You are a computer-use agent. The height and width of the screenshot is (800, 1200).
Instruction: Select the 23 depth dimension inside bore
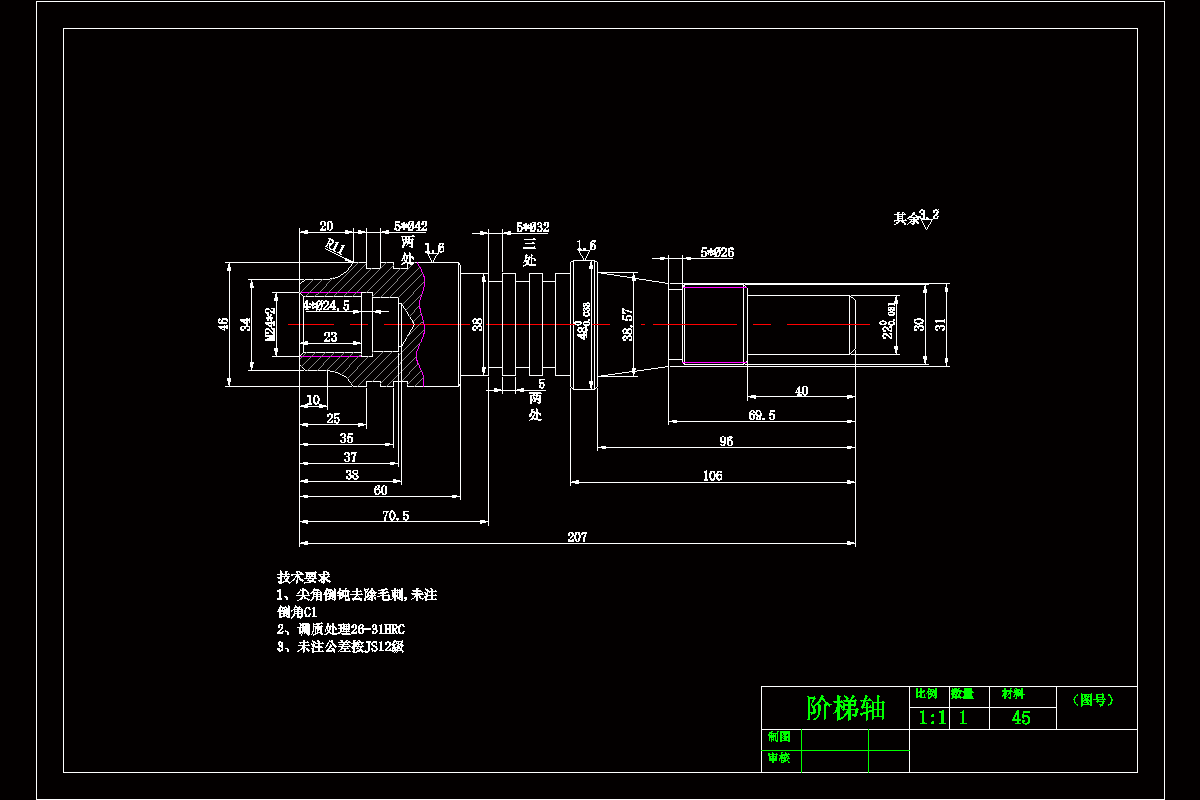click(330, 338)
